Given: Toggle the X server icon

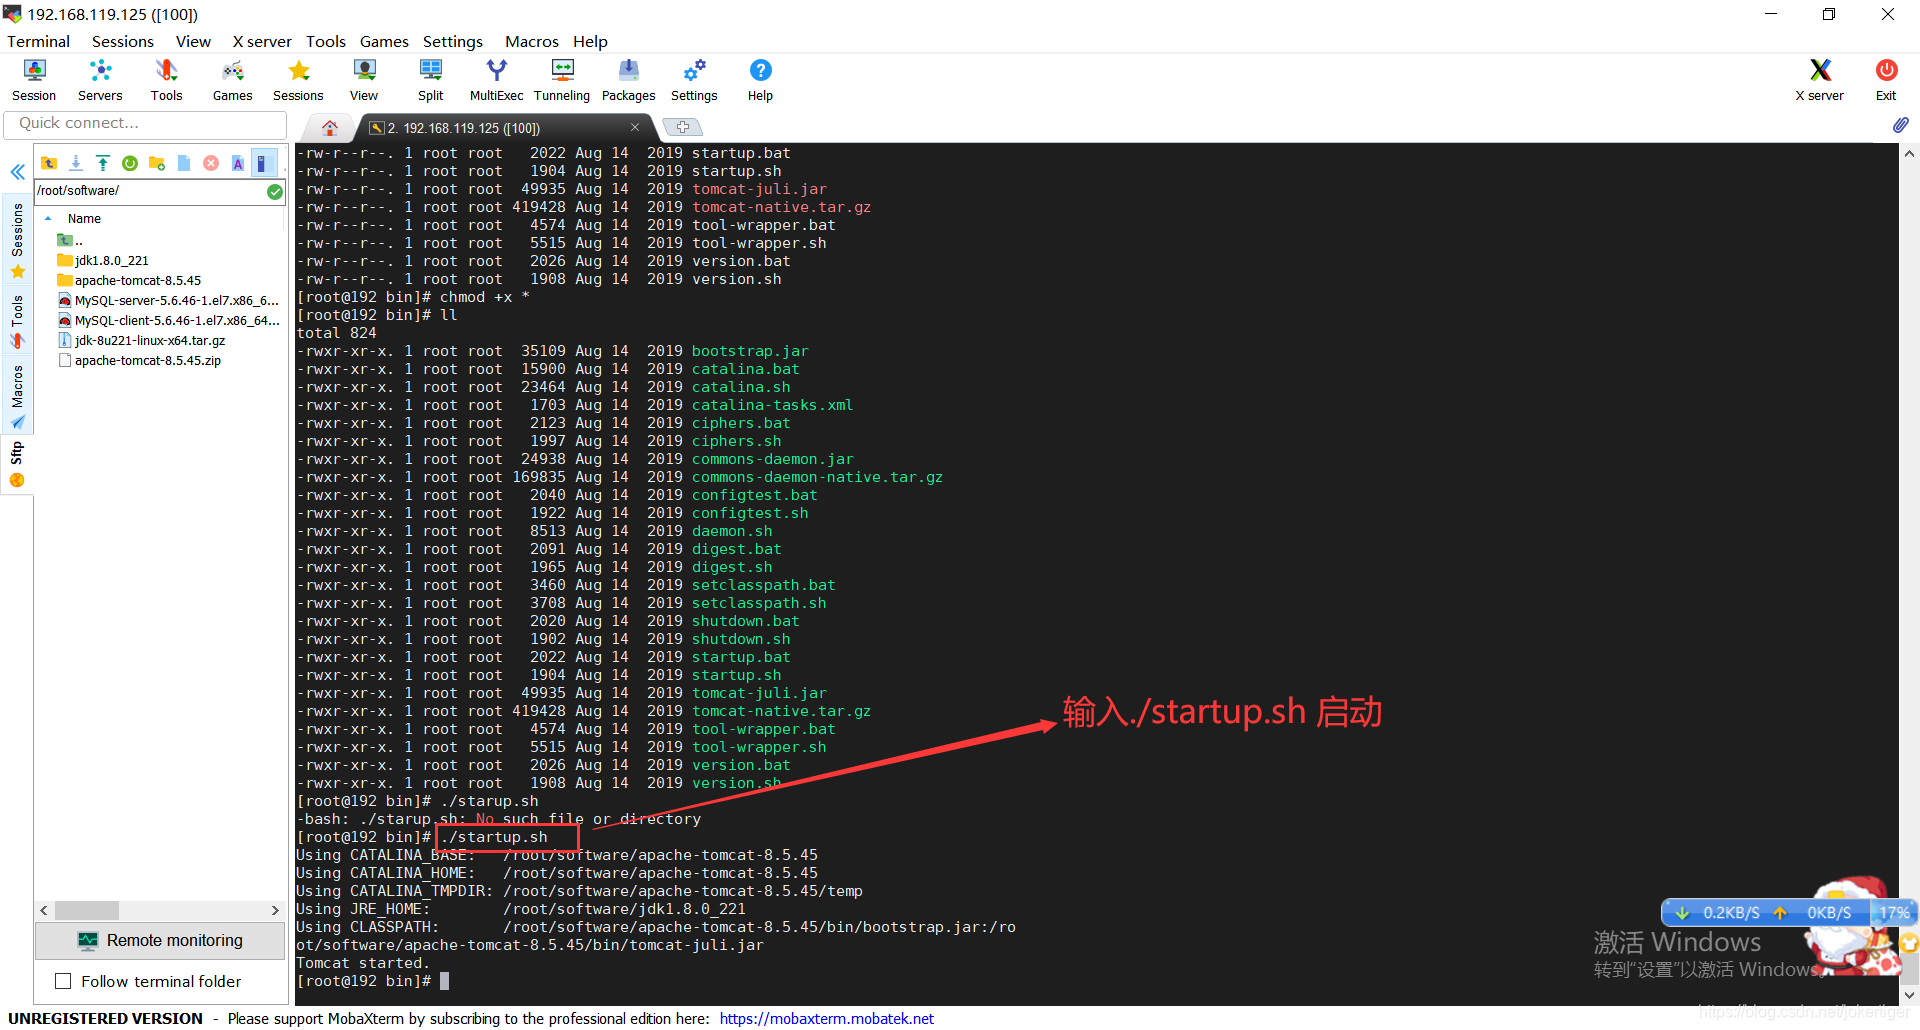Looking at the screenshot, I should point(1819,80).
